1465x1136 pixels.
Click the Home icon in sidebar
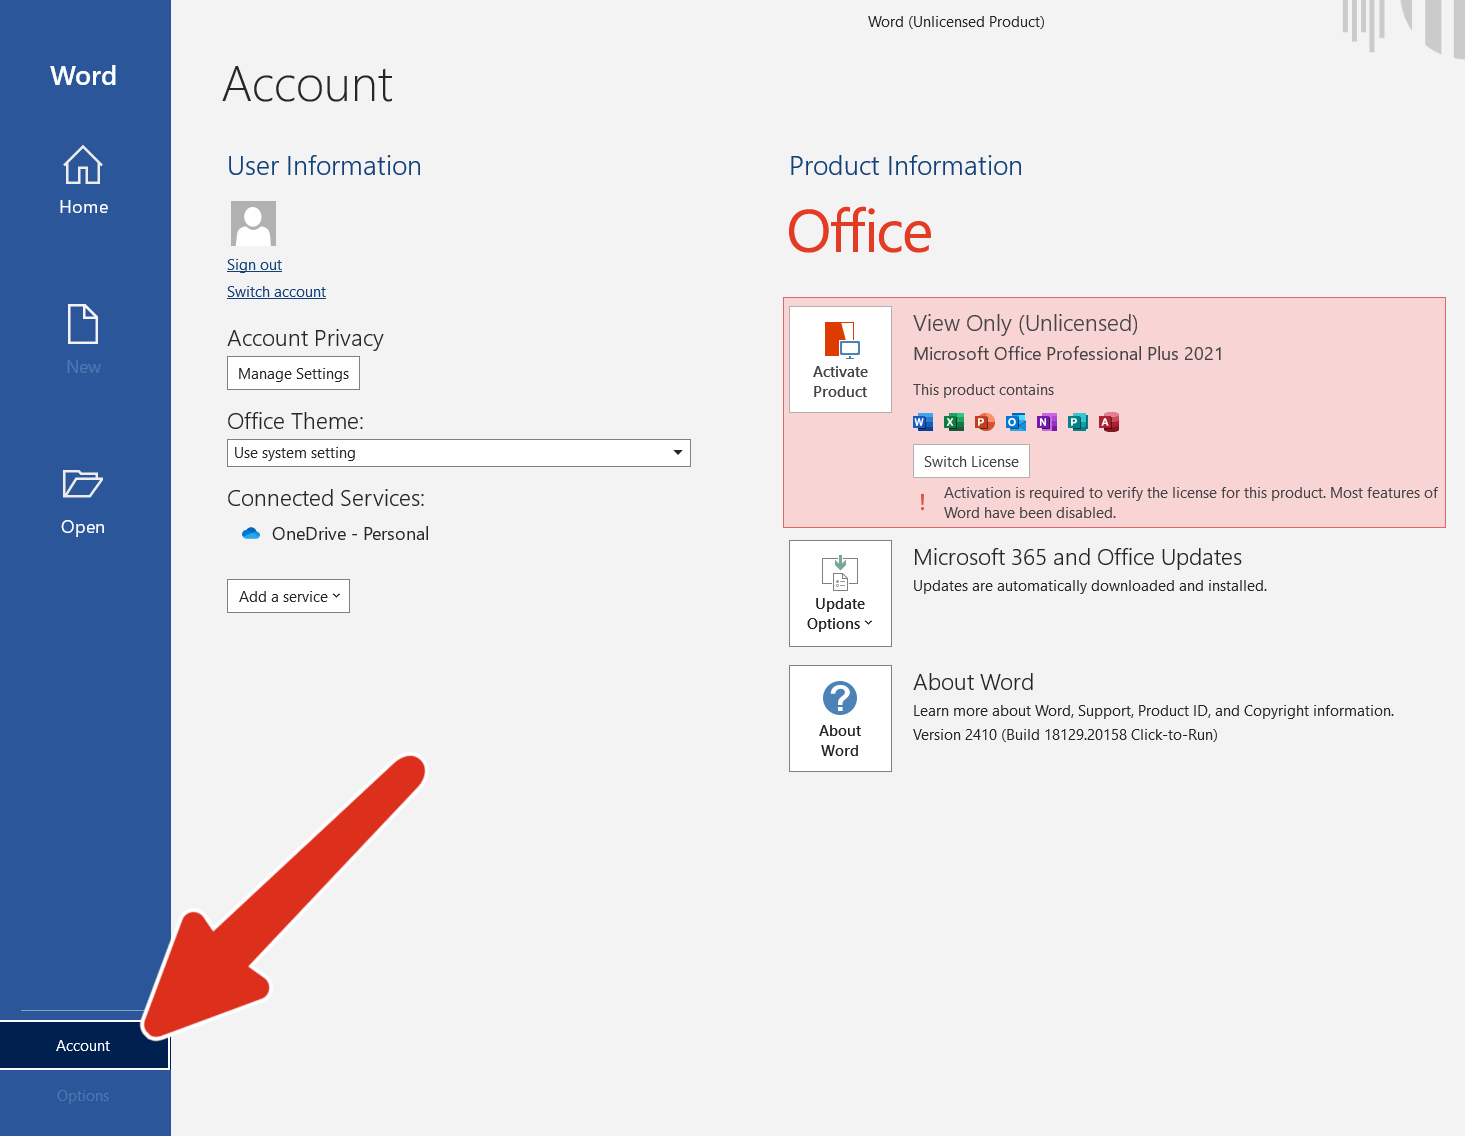[83, 166]
